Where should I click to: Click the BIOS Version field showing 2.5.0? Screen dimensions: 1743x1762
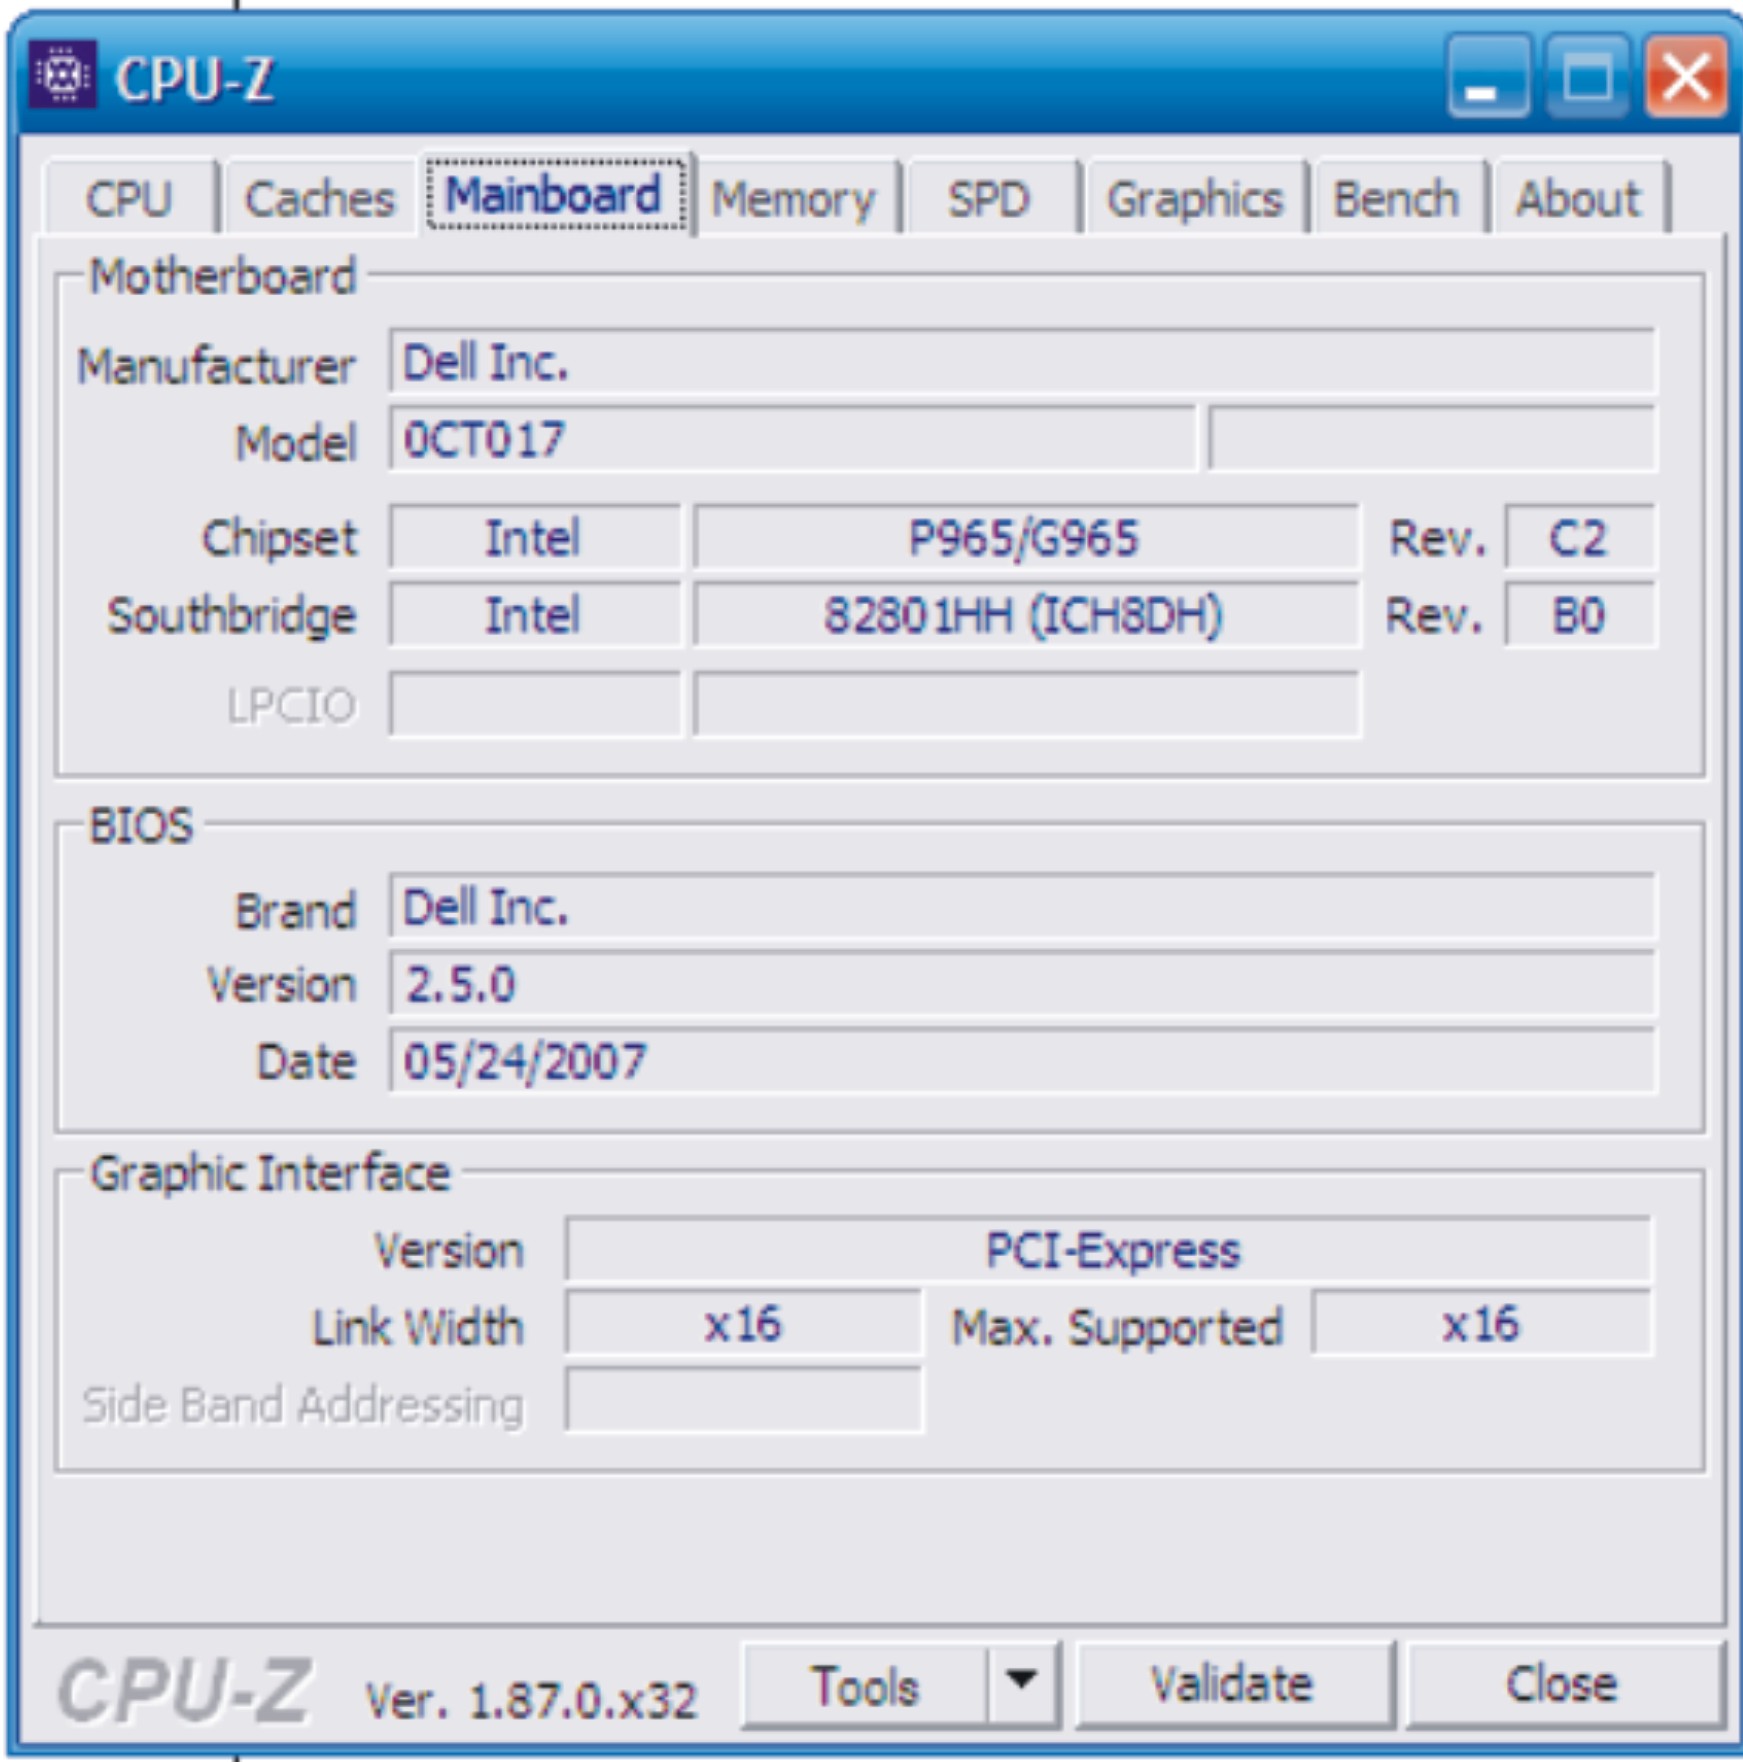click(x=1022, y=984)
